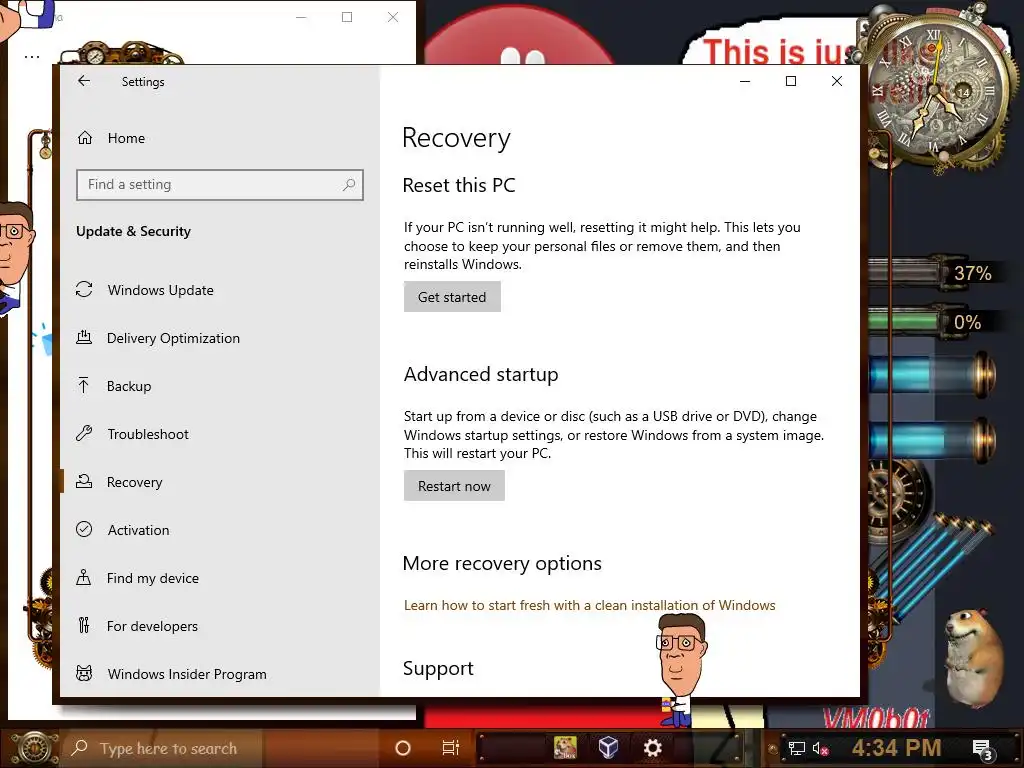Click the Settings gear taskbar icon
The width and height of the screenshot is (1024, 768).
pyautogui.click(x=652, y=748)
